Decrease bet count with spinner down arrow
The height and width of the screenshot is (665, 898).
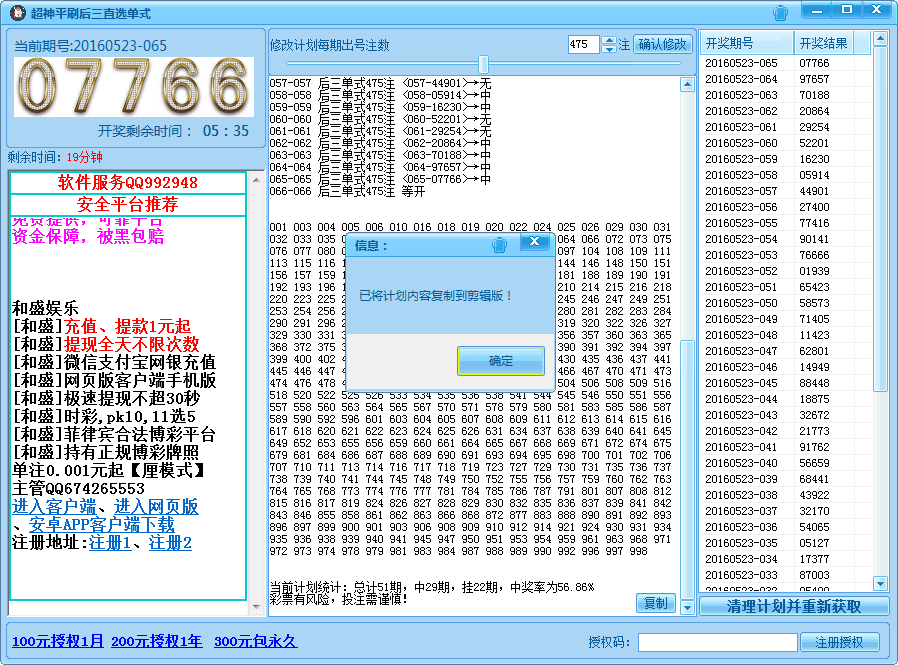pyautogui.click(x=609, y=49)
